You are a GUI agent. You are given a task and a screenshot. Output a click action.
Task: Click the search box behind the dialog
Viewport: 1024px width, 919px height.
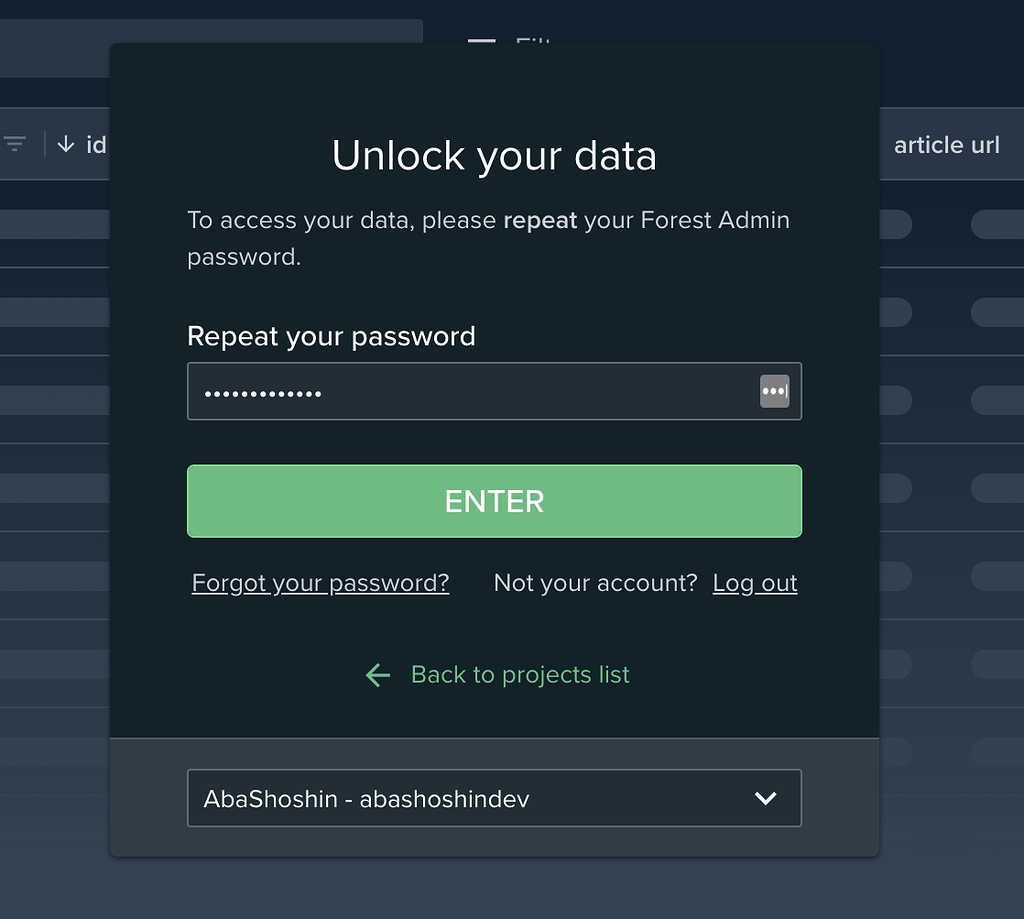[x=211, y=48]
